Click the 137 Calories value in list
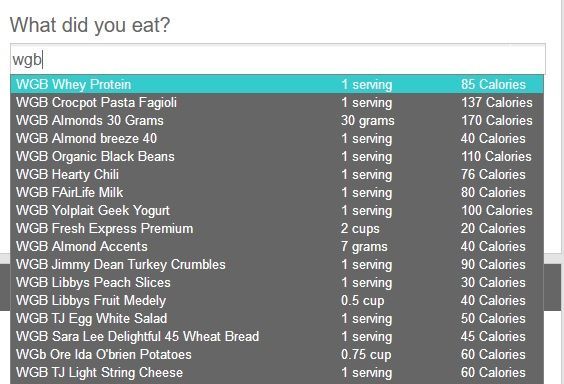This screenshot has height=384, width=564. 497,102
